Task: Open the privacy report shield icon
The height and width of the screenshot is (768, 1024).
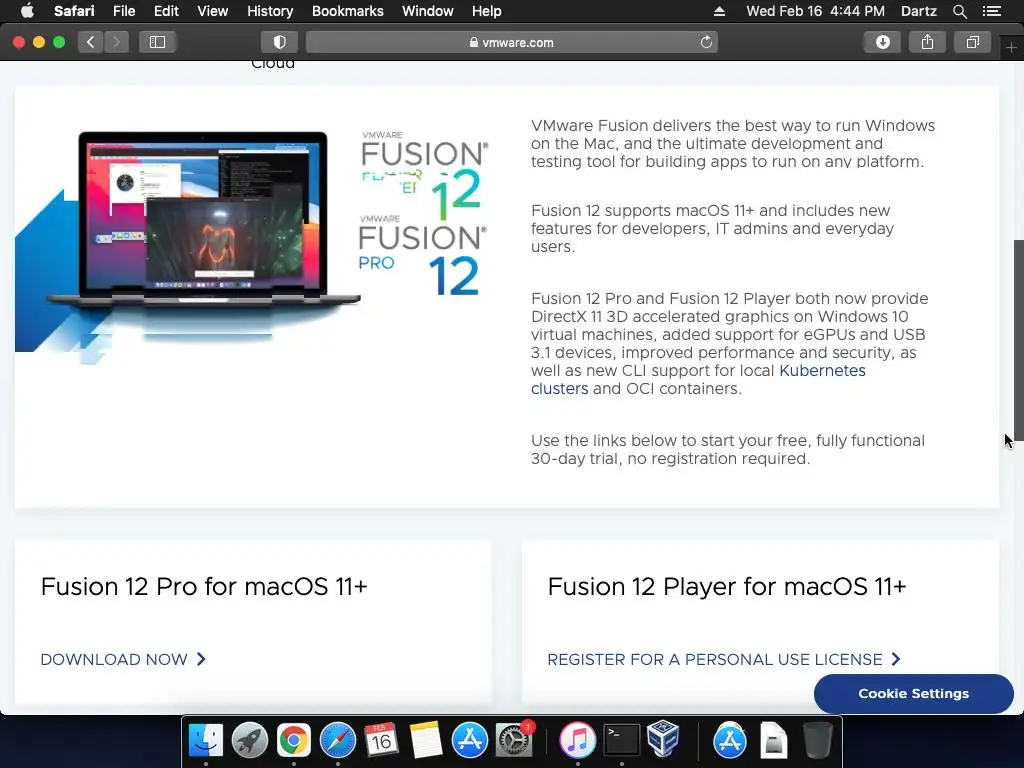Action: point(280,42)
